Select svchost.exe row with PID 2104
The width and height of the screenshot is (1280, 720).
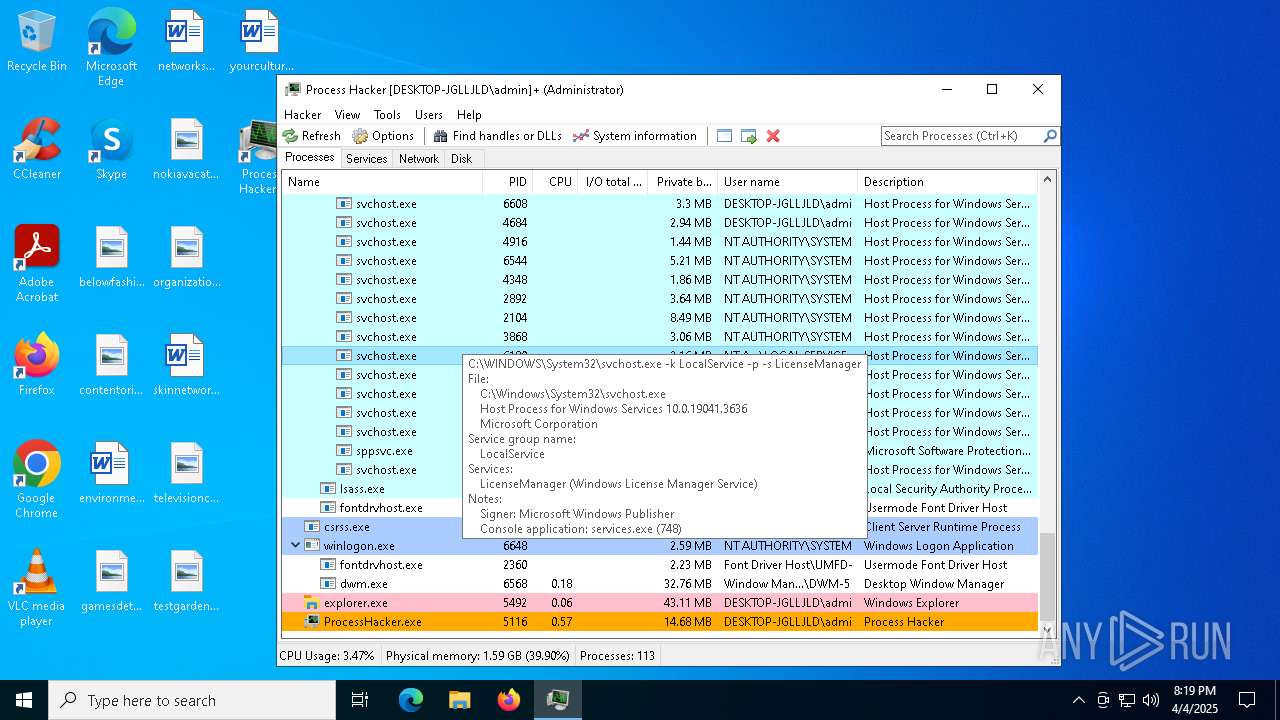pyautogui.click(x=660, y=318)
